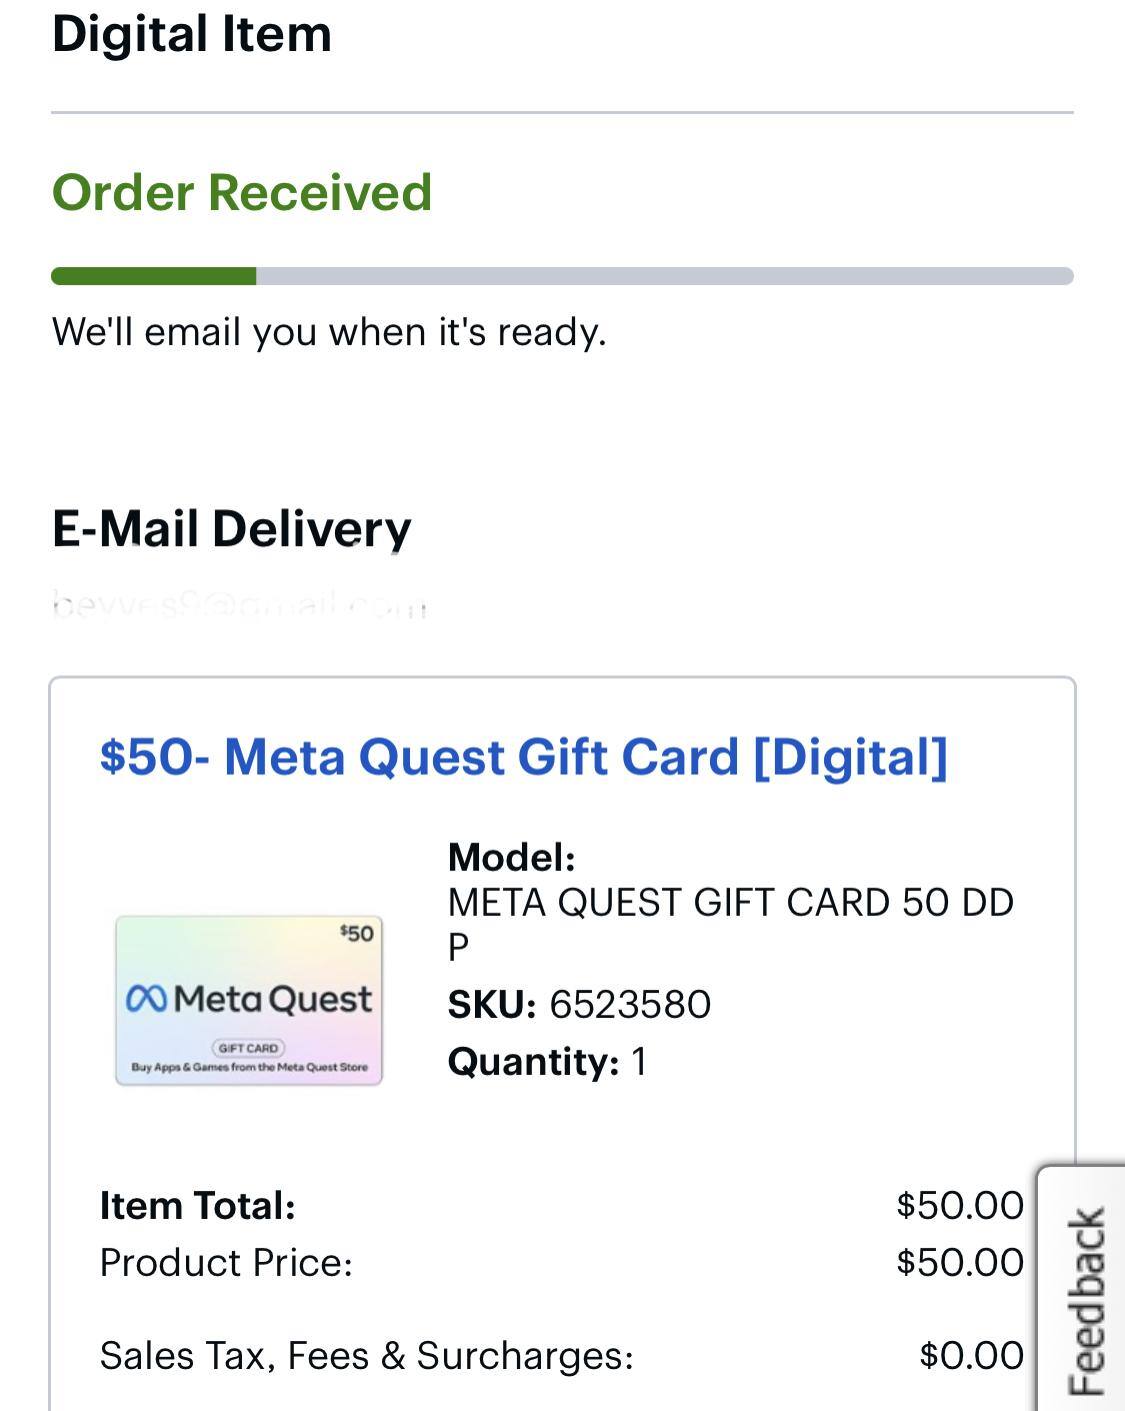
Task: Click the Quantity: 1 text
Action: click(547, 1061)
